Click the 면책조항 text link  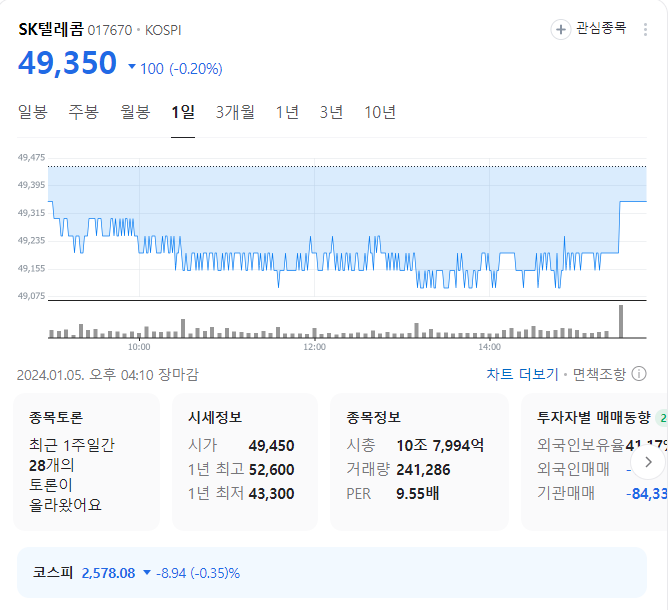[x=599, y=374]
